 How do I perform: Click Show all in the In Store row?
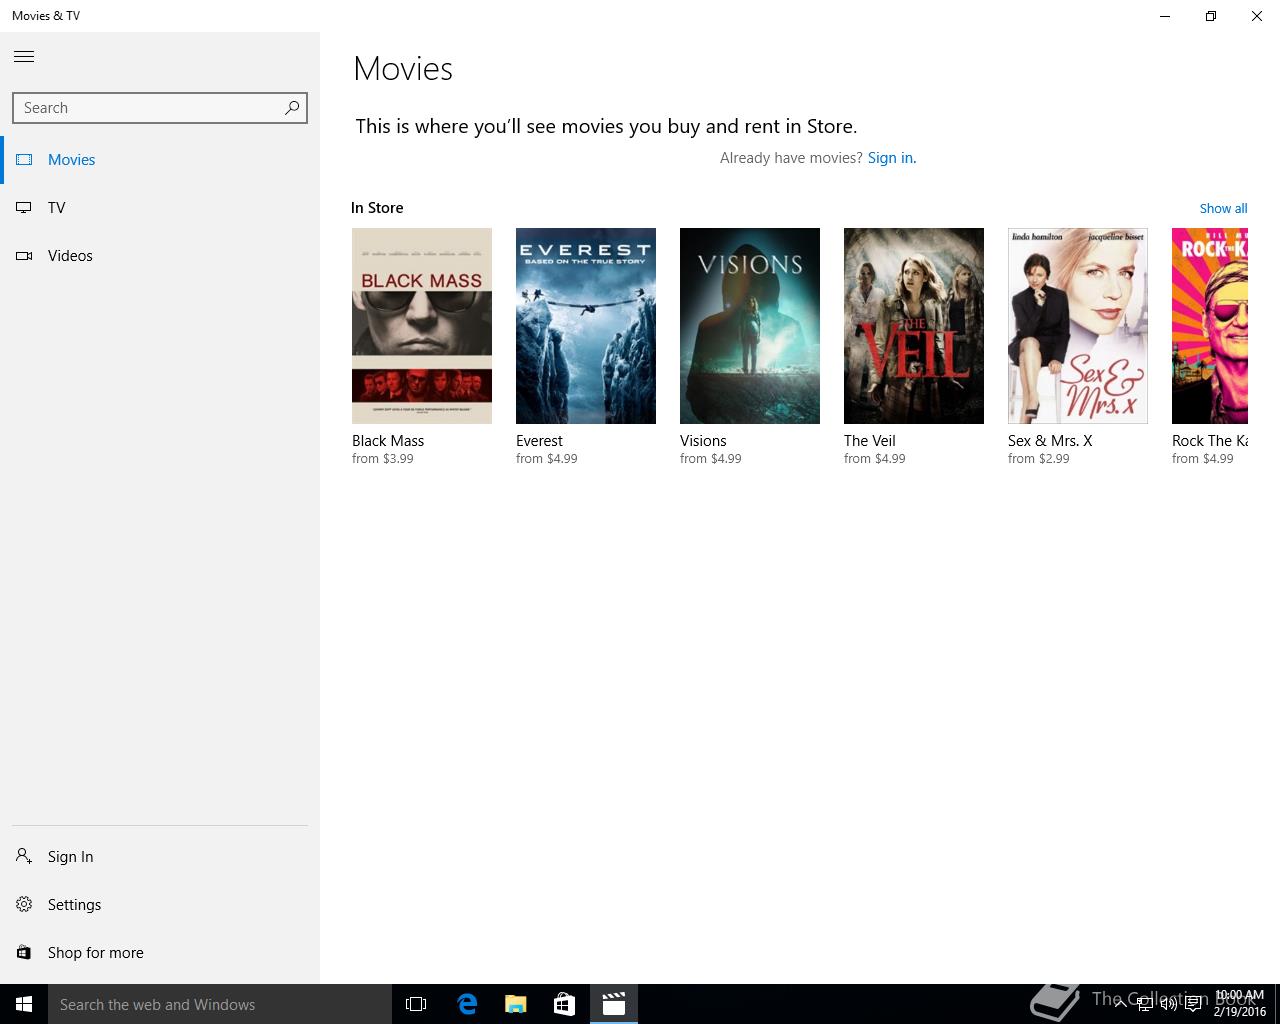tap(1223, 208)
